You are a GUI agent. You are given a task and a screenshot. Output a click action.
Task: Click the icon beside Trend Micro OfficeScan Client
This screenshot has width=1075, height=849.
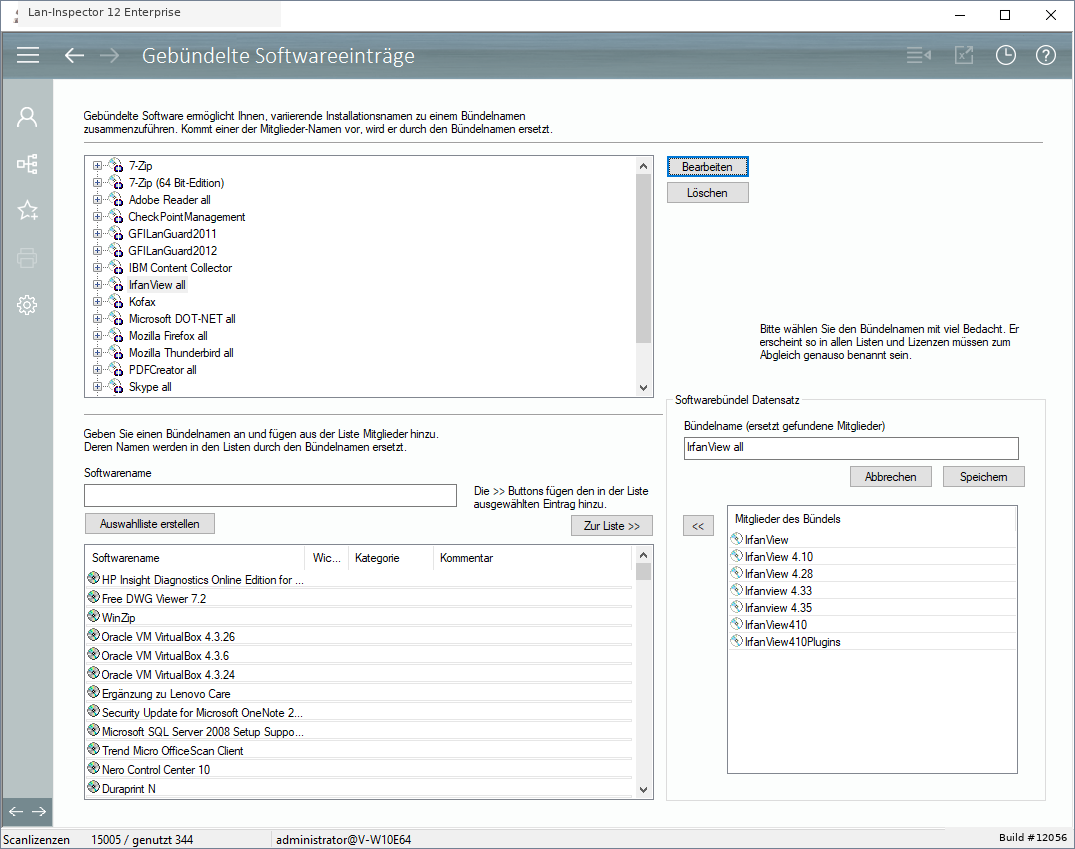point(94,748)
